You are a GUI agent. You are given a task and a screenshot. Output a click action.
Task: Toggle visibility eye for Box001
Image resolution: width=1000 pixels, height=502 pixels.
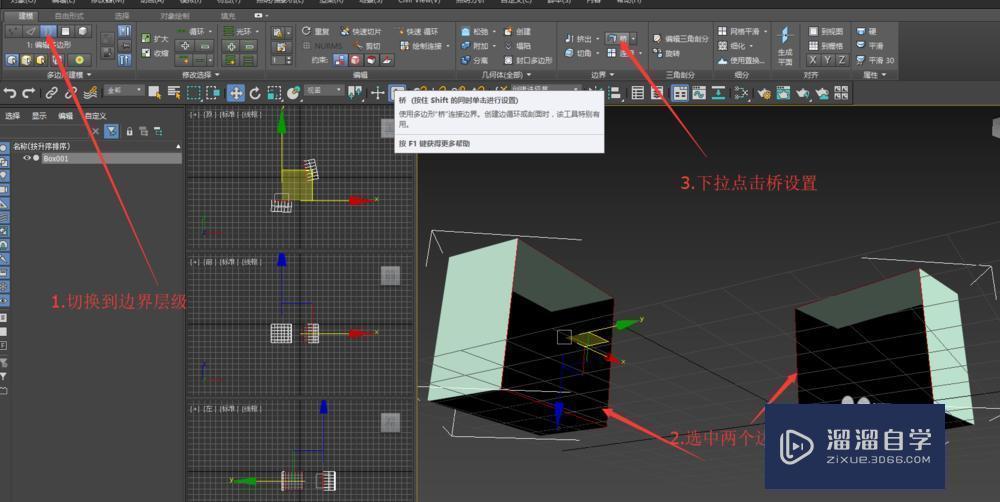pos(27,158)
